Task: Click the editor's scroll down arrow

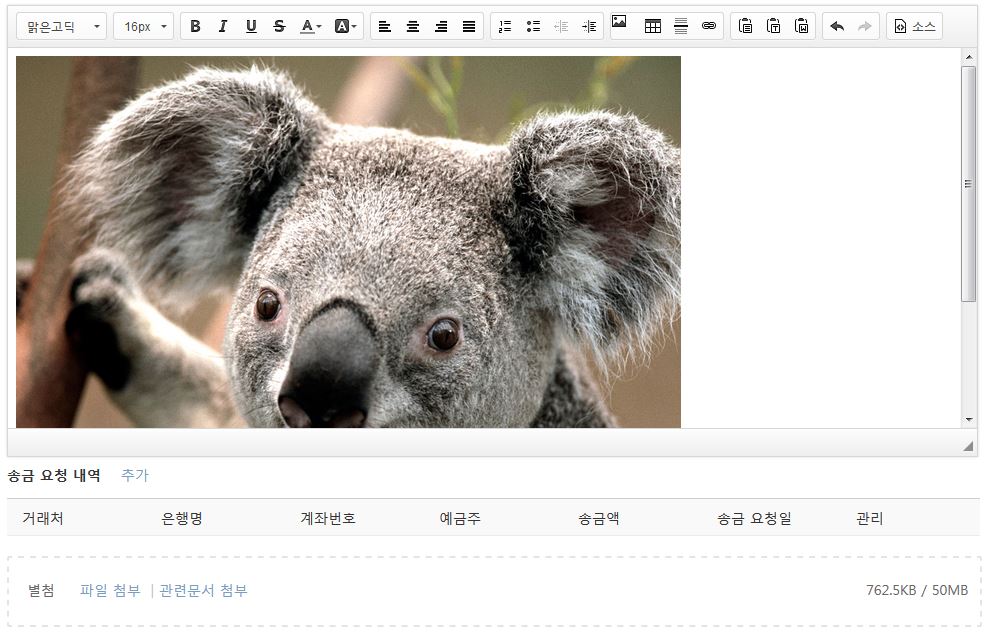Action: (x=968, y=420)
